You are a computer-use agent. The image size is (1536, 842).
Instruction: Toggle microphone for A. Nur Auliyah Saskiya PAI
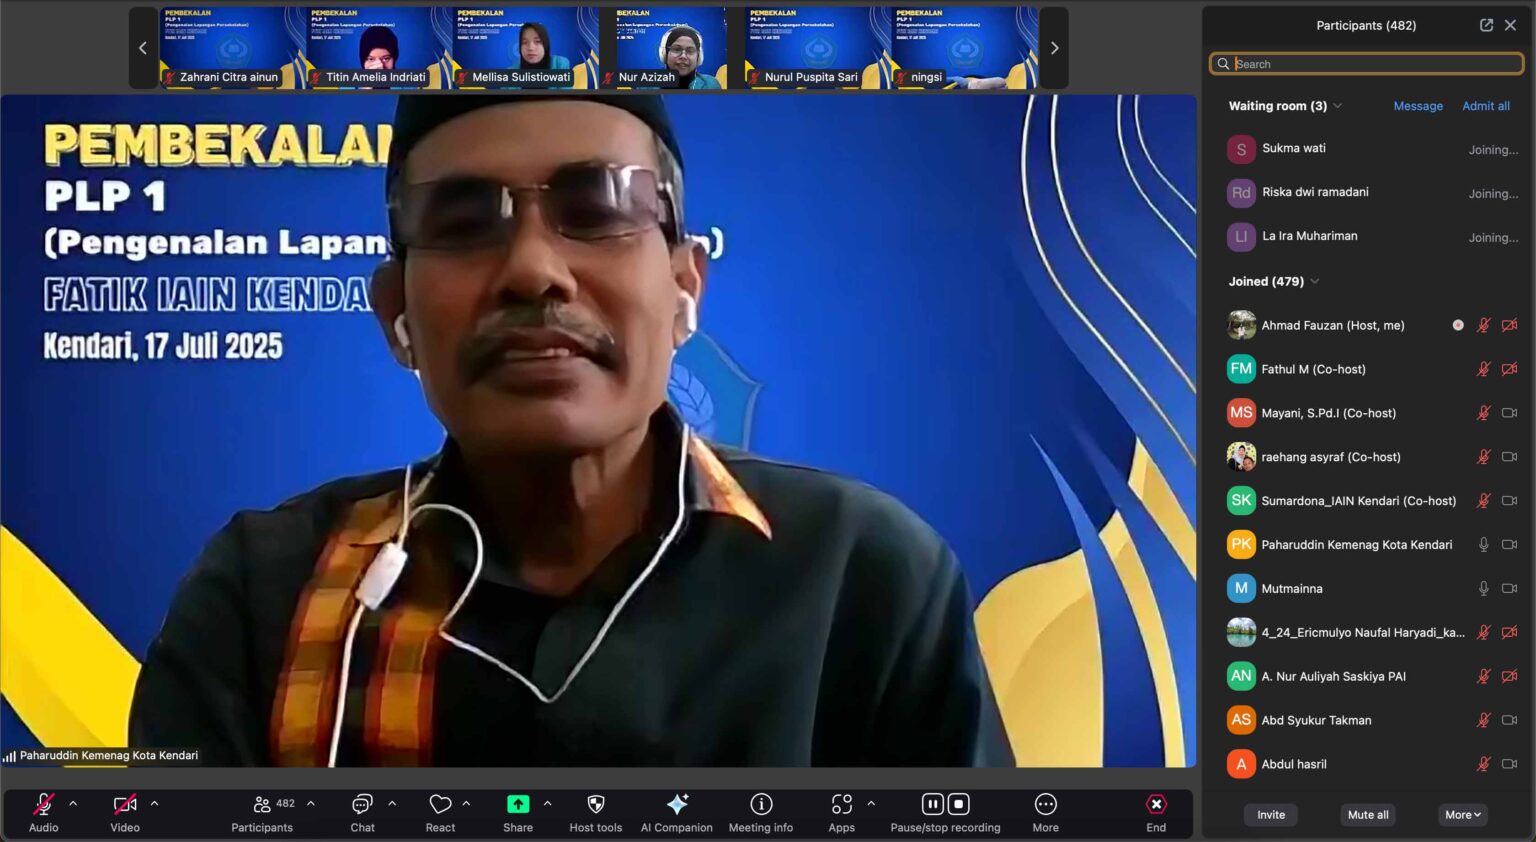[1484, 677]
